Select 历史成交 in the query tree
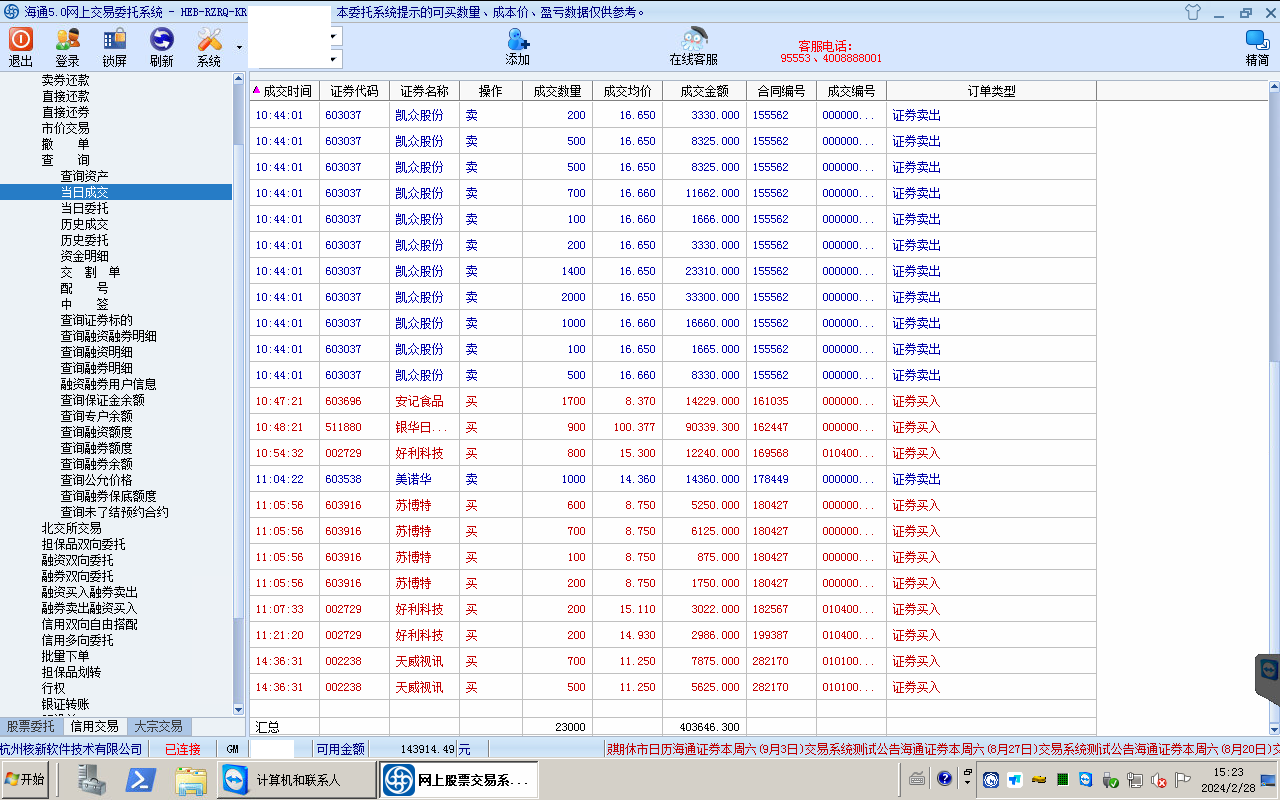Screen dimensions: 1280x800 [x=85, y=224]
